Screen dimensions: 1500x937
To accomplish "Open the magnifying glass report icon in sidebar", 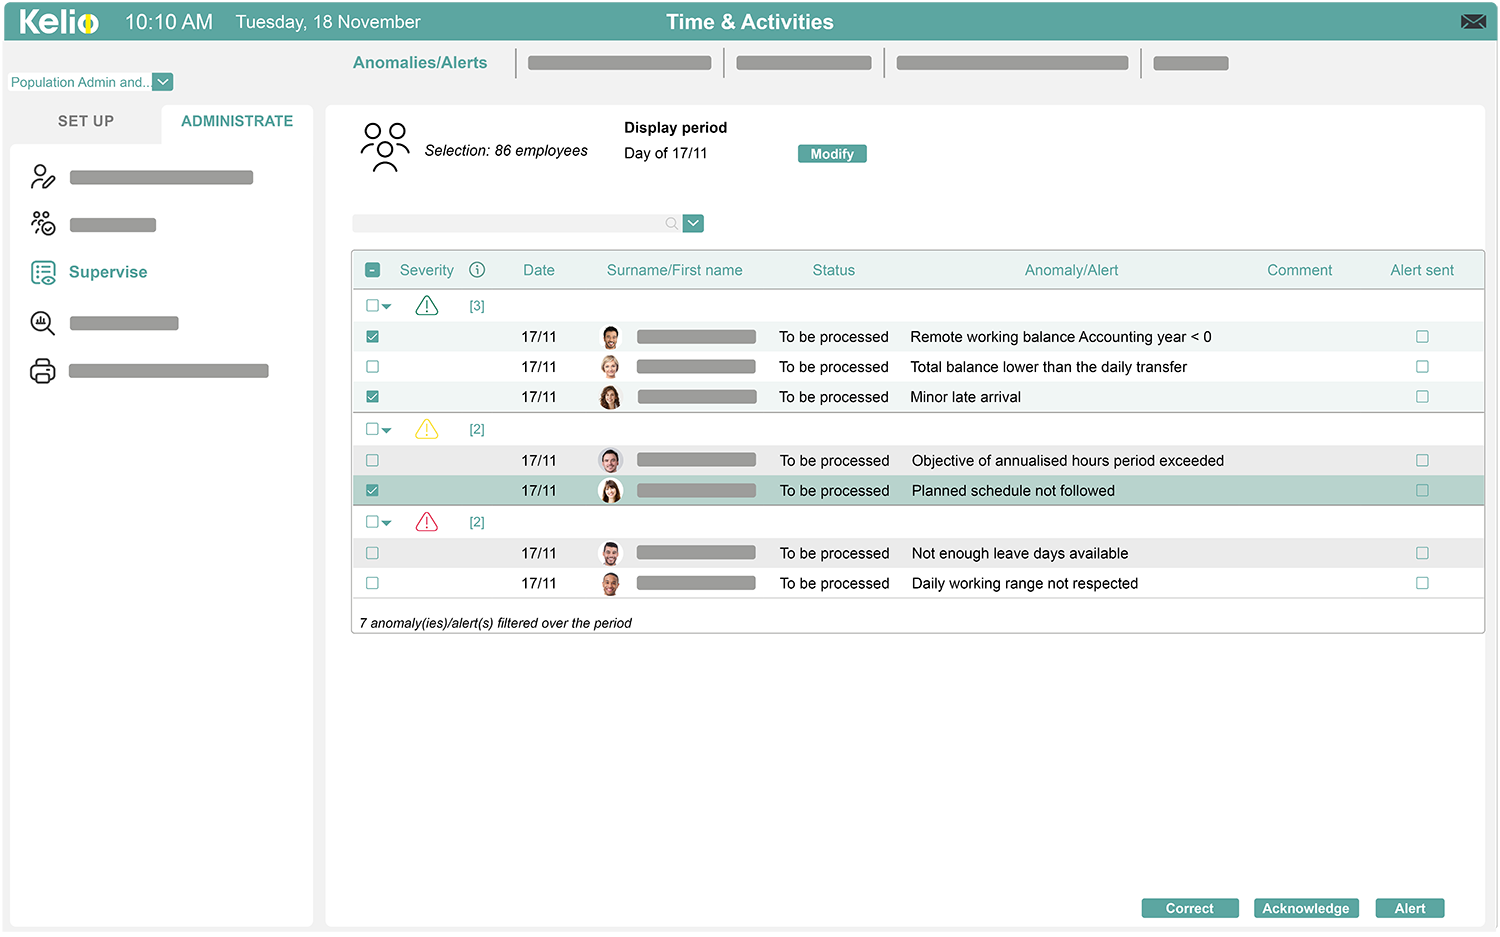I will 41,322.
